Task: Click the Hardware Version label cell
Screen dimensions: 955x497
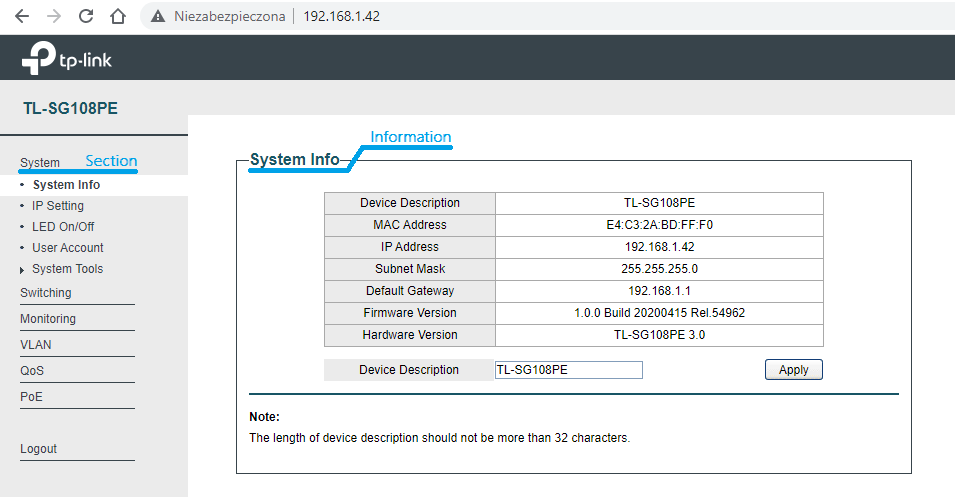Action: pos(410,334)
